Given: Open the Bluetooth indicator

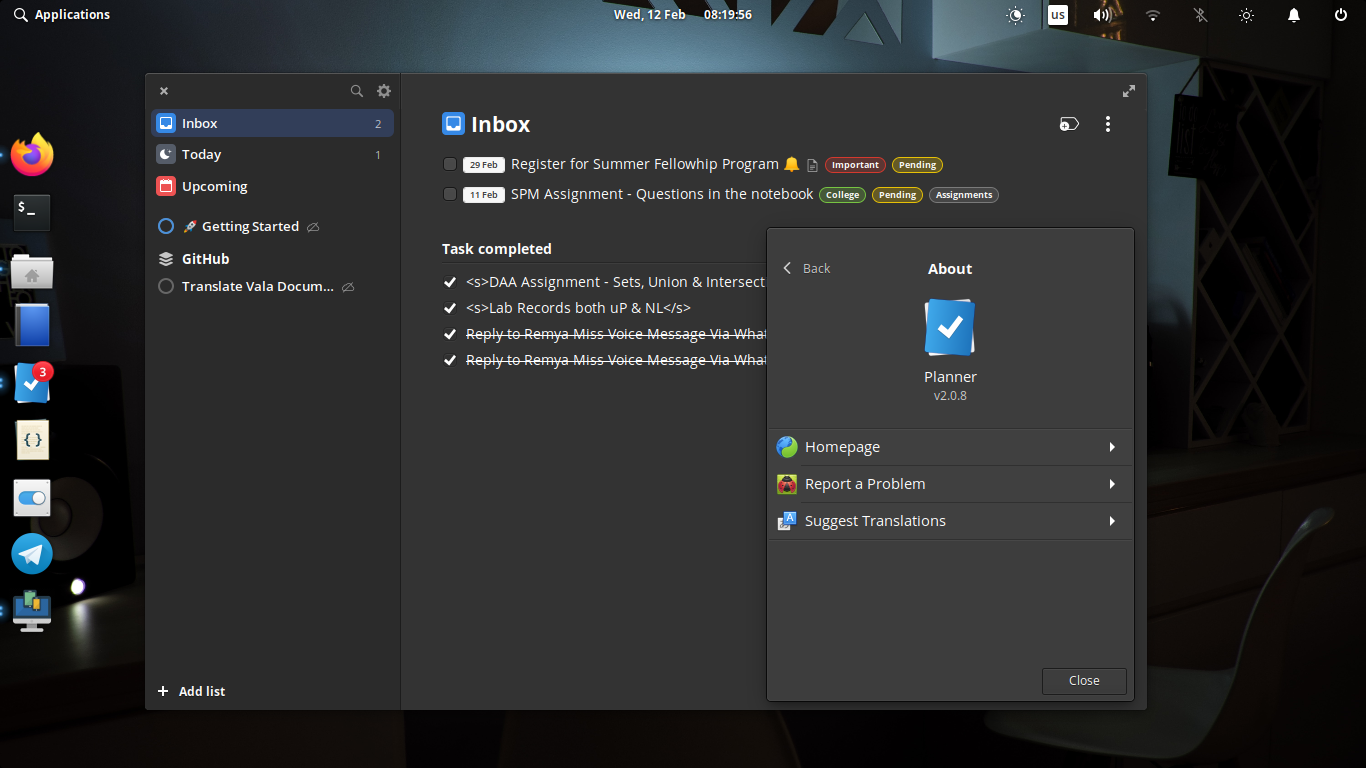Looking at the screenshot, I should point(1200,15).
